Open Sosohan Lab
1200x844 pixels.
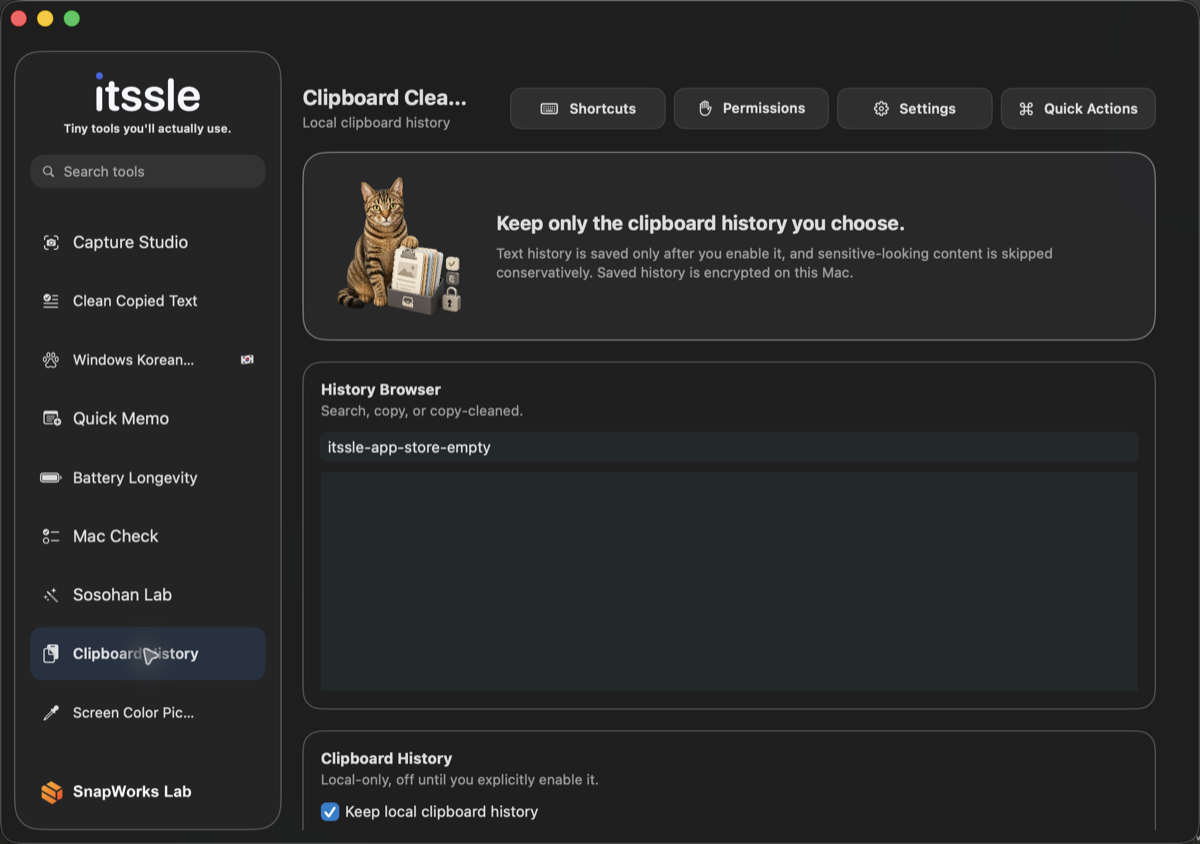tap(148, 595)
